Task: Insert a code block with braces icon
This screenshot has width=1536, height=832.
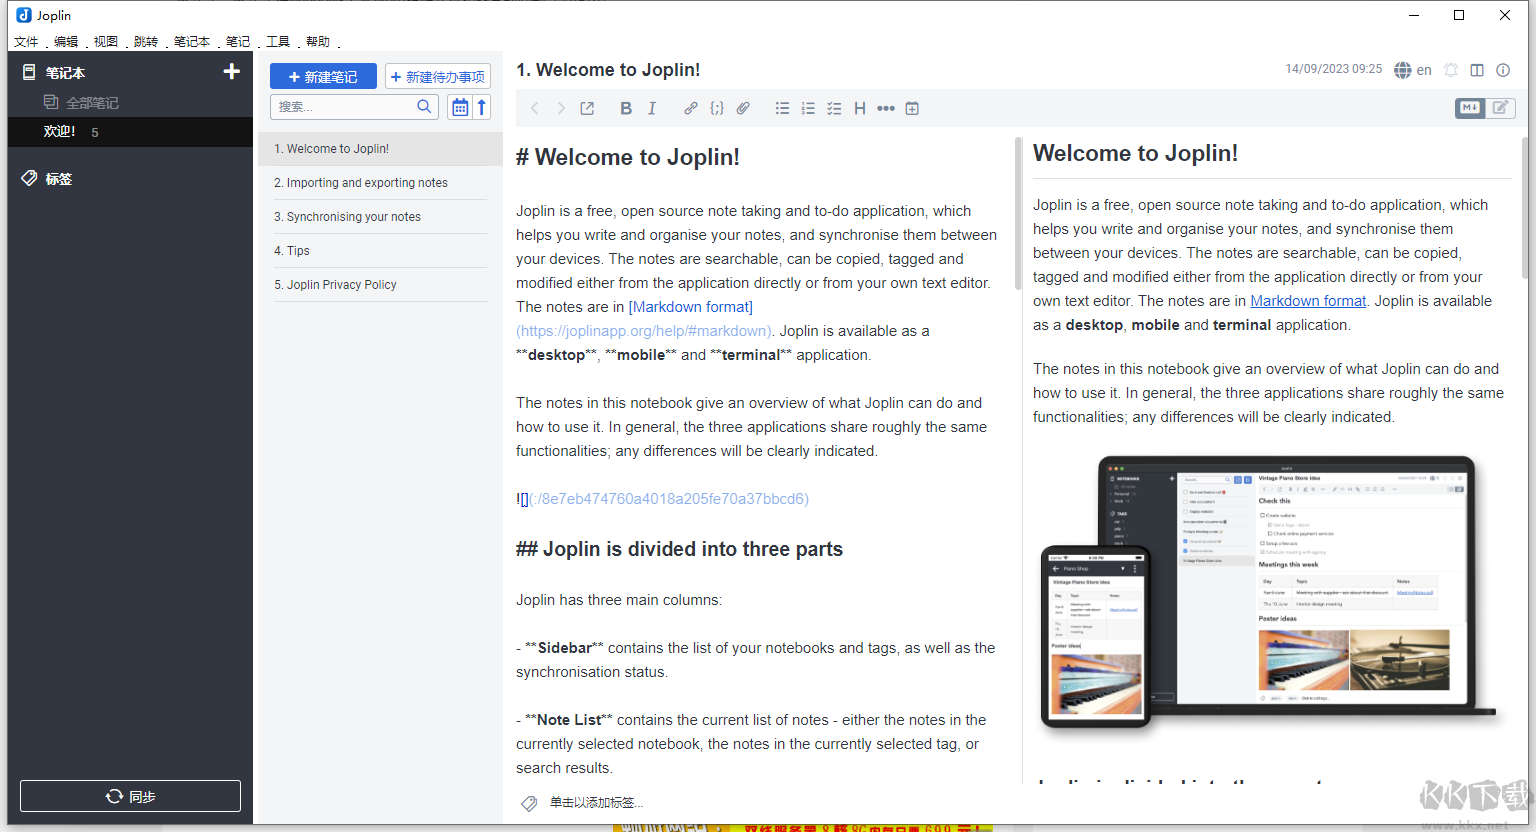Action: (x=717, y=108)
